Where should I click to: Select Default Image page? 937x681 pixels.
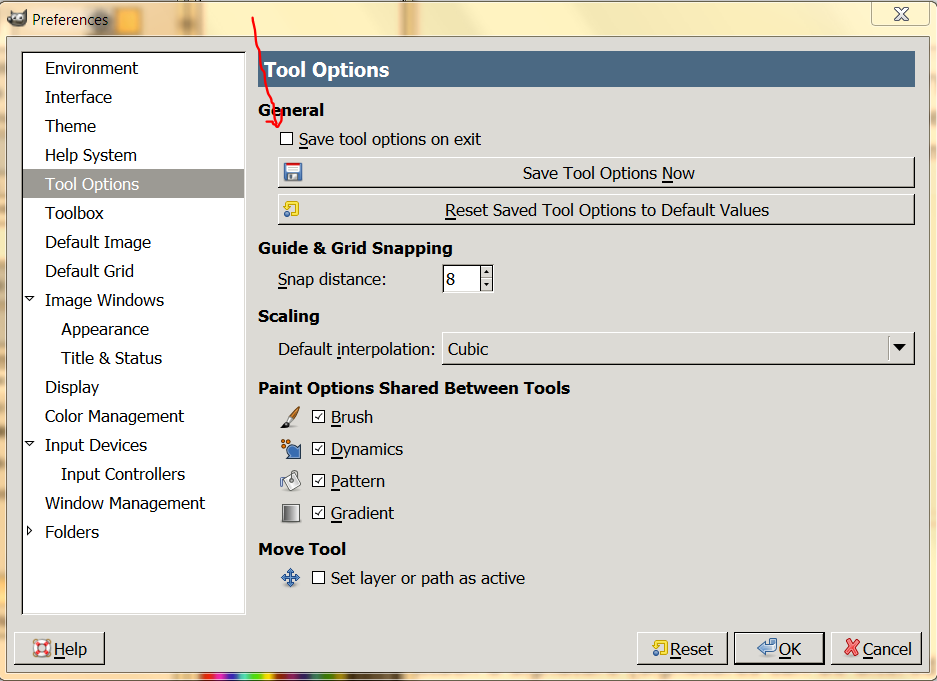click(x=98, y=242)
